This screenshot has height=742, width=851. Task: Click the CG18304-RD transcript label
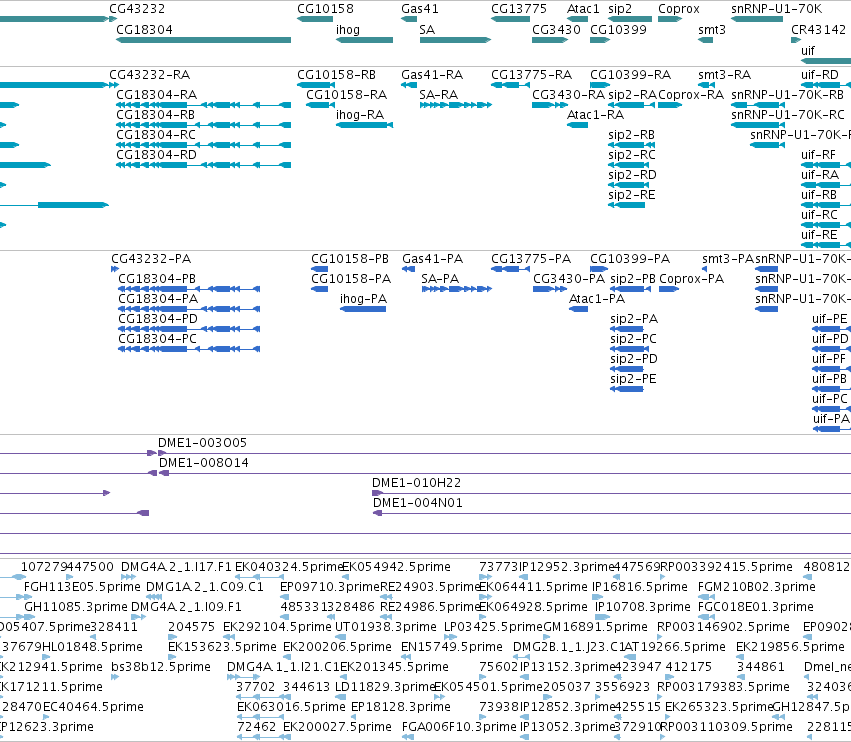click(156, 155)
